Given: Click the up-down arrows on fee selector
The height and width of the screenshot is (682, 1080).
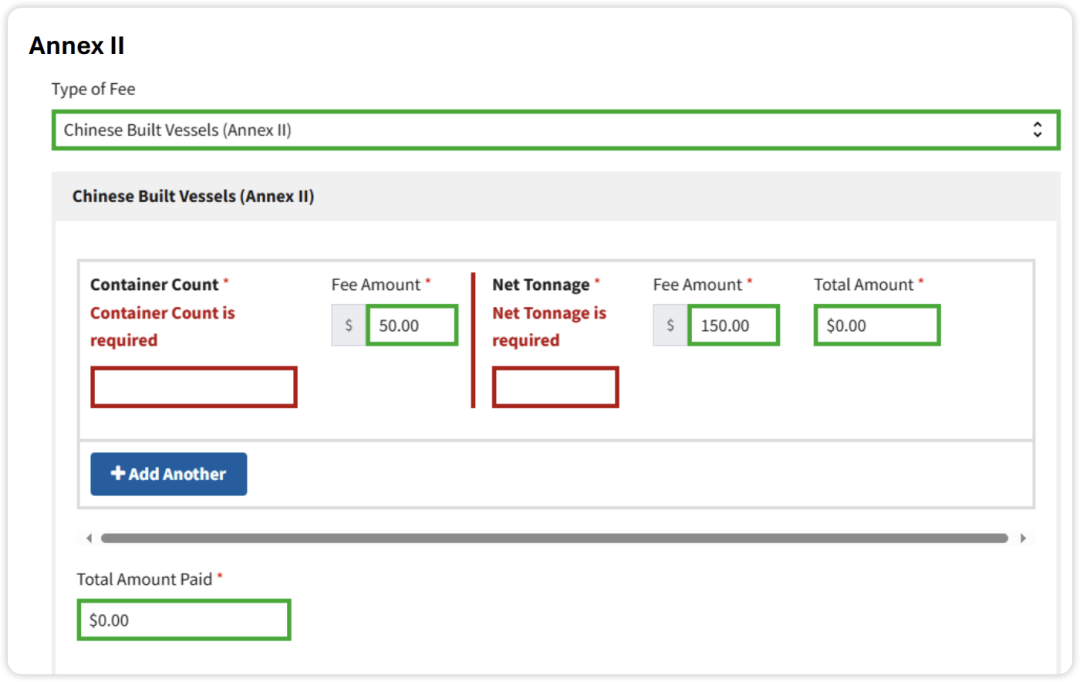Looking at the screenshot, I should click(x=1037, y=130).
